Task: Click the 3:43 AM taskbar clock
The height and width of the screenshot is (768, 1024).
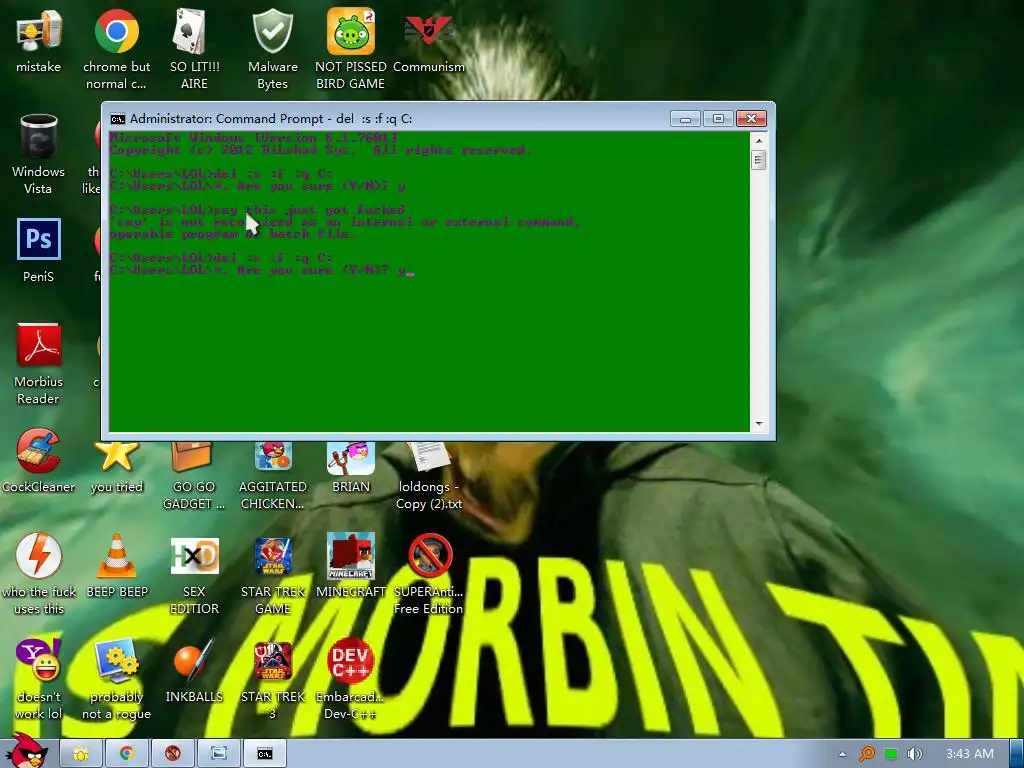Action: pos(970,754)
